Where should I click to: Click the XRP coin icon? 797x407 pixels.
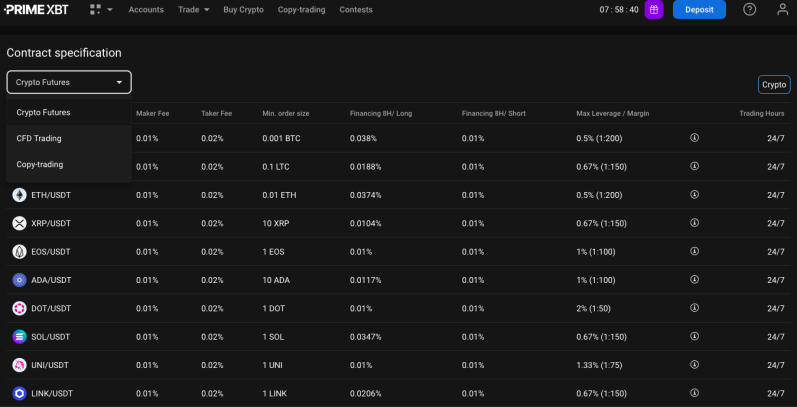pos(19,224)
